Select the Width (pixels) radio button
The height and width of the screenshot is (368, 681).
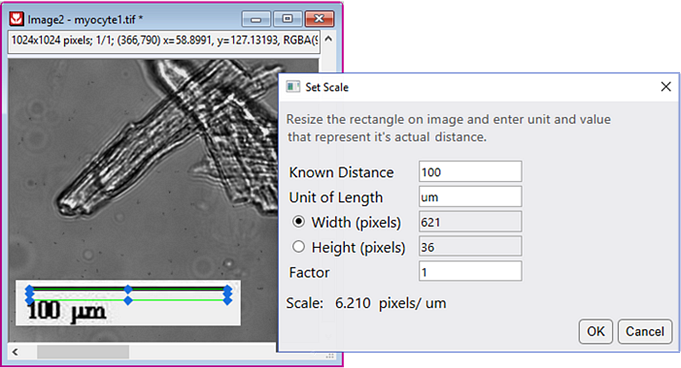pos(298,222)
